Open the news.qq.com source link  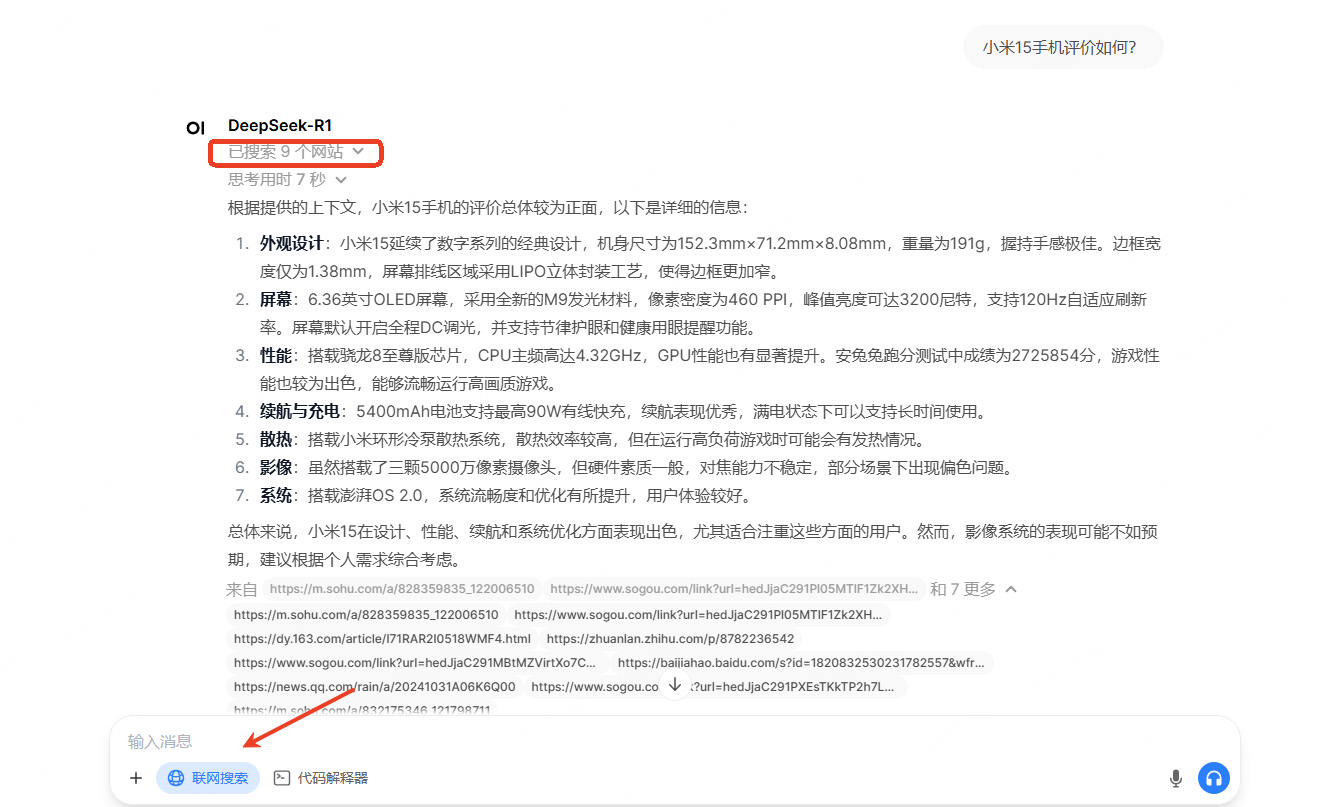[x=375, y=687]
